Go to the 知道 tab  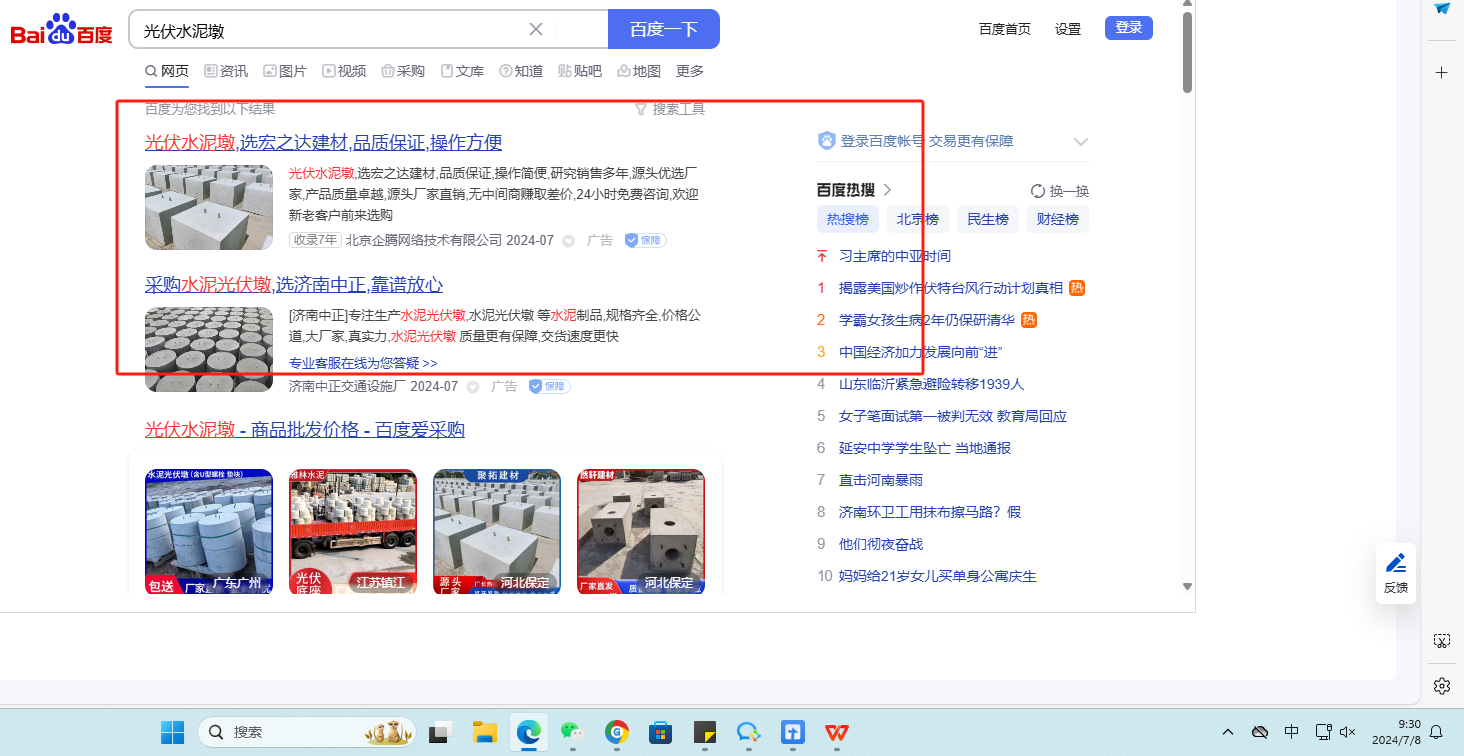click(x=521, y=71)
